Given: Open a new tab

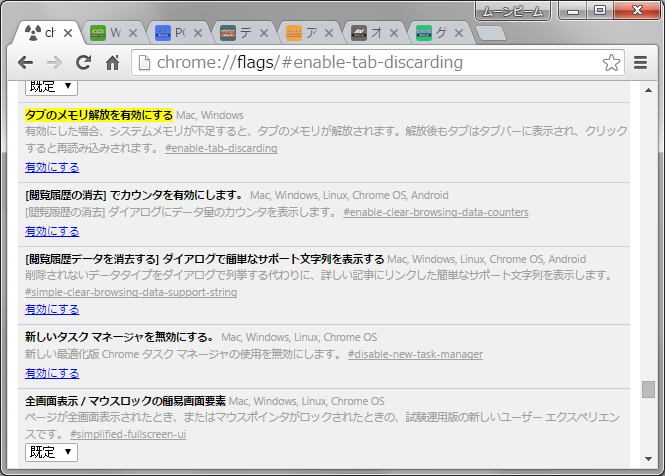Looking at the screenshot, I should pos(491,34).
